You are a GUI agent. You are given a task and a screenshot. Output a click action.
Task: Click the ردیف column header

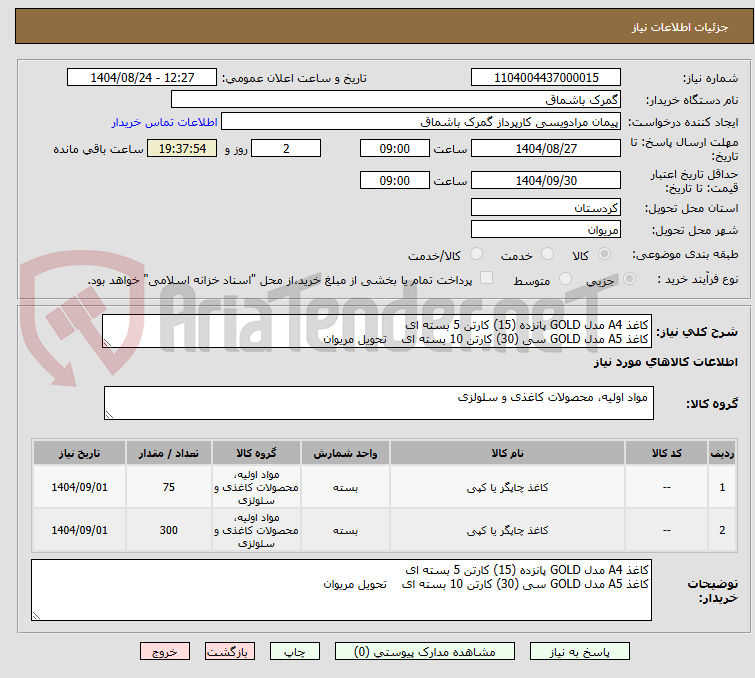pos(722,453)
